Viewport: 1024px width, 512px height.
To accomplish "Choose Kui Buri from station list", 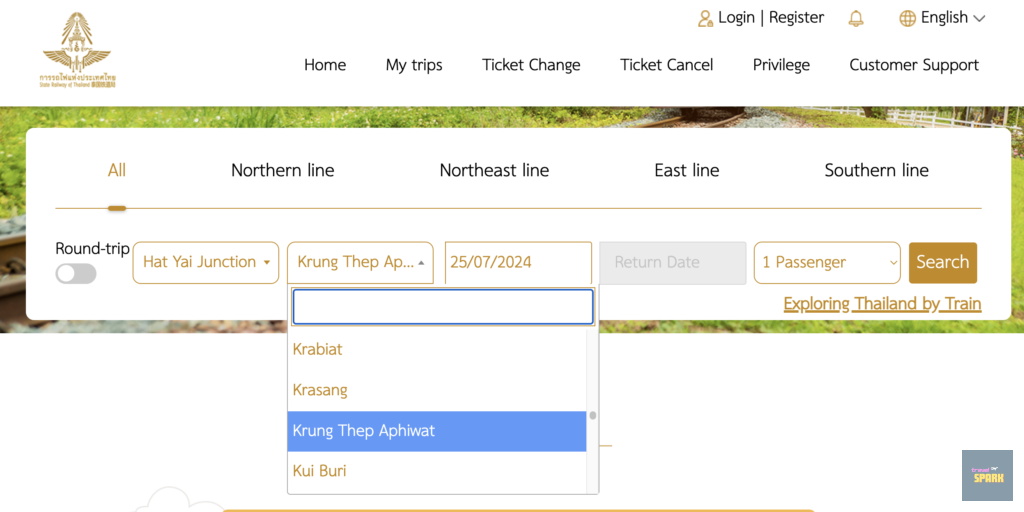I will [320, 471].
